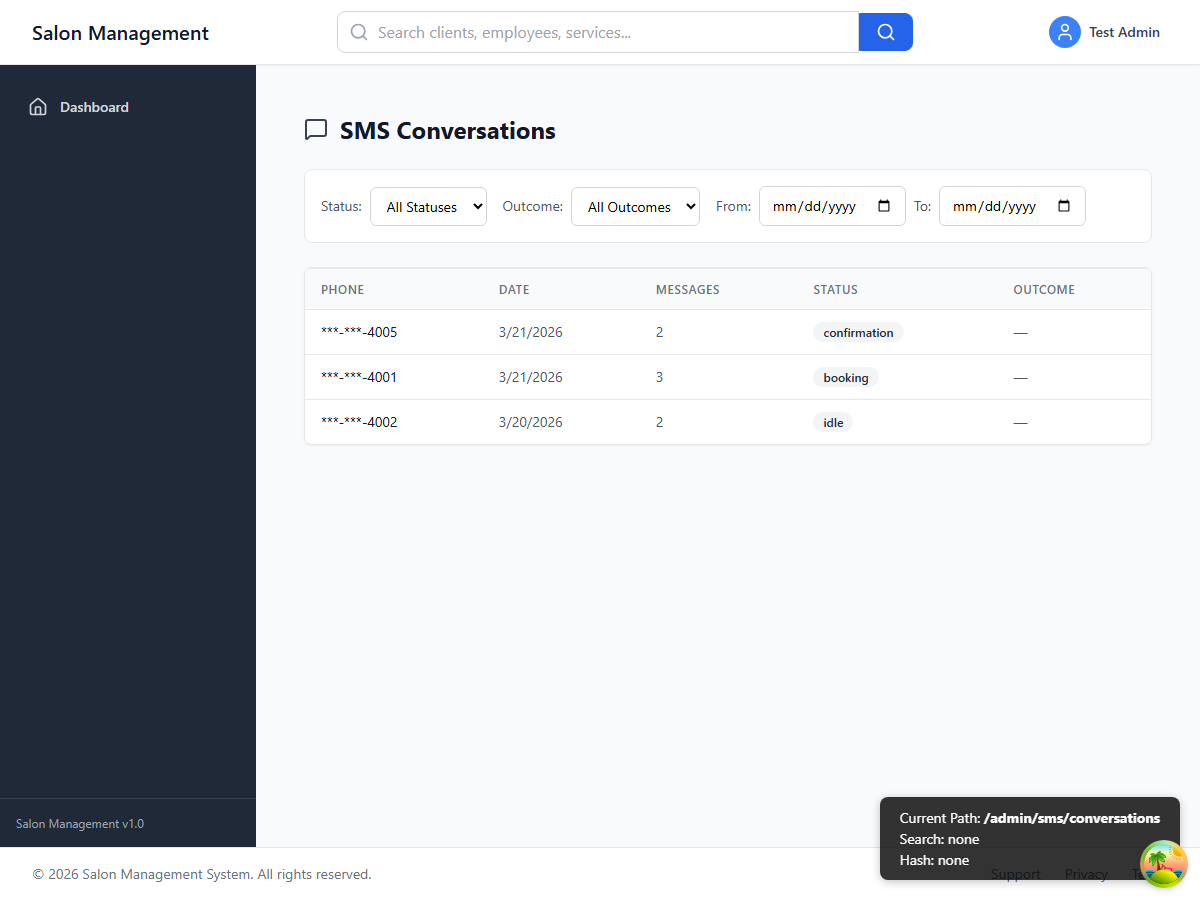Click the blue search magnifier button
The image size is (1200, 900).
885,32
